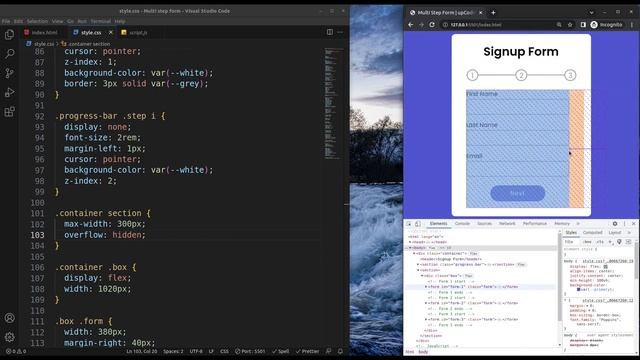Open the Edit menu in VS Code
Screen dimensions: 640x360
point(18,21)
